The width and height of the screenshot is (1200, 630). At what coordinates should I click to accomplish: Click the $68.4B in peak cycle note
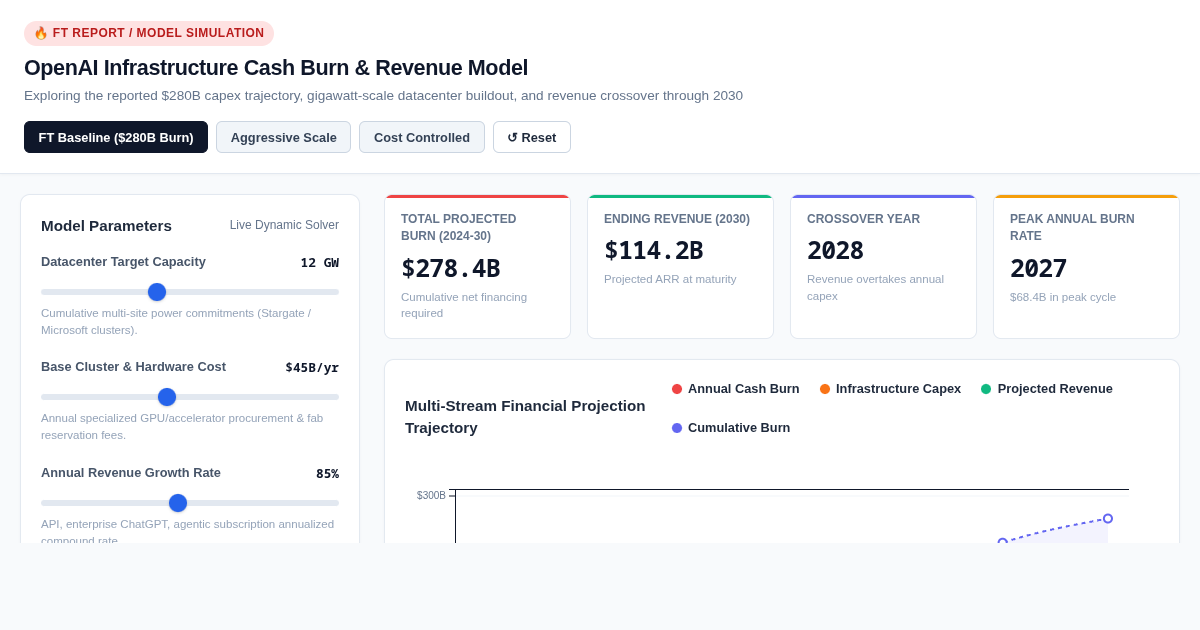[x=1063, y=297]
